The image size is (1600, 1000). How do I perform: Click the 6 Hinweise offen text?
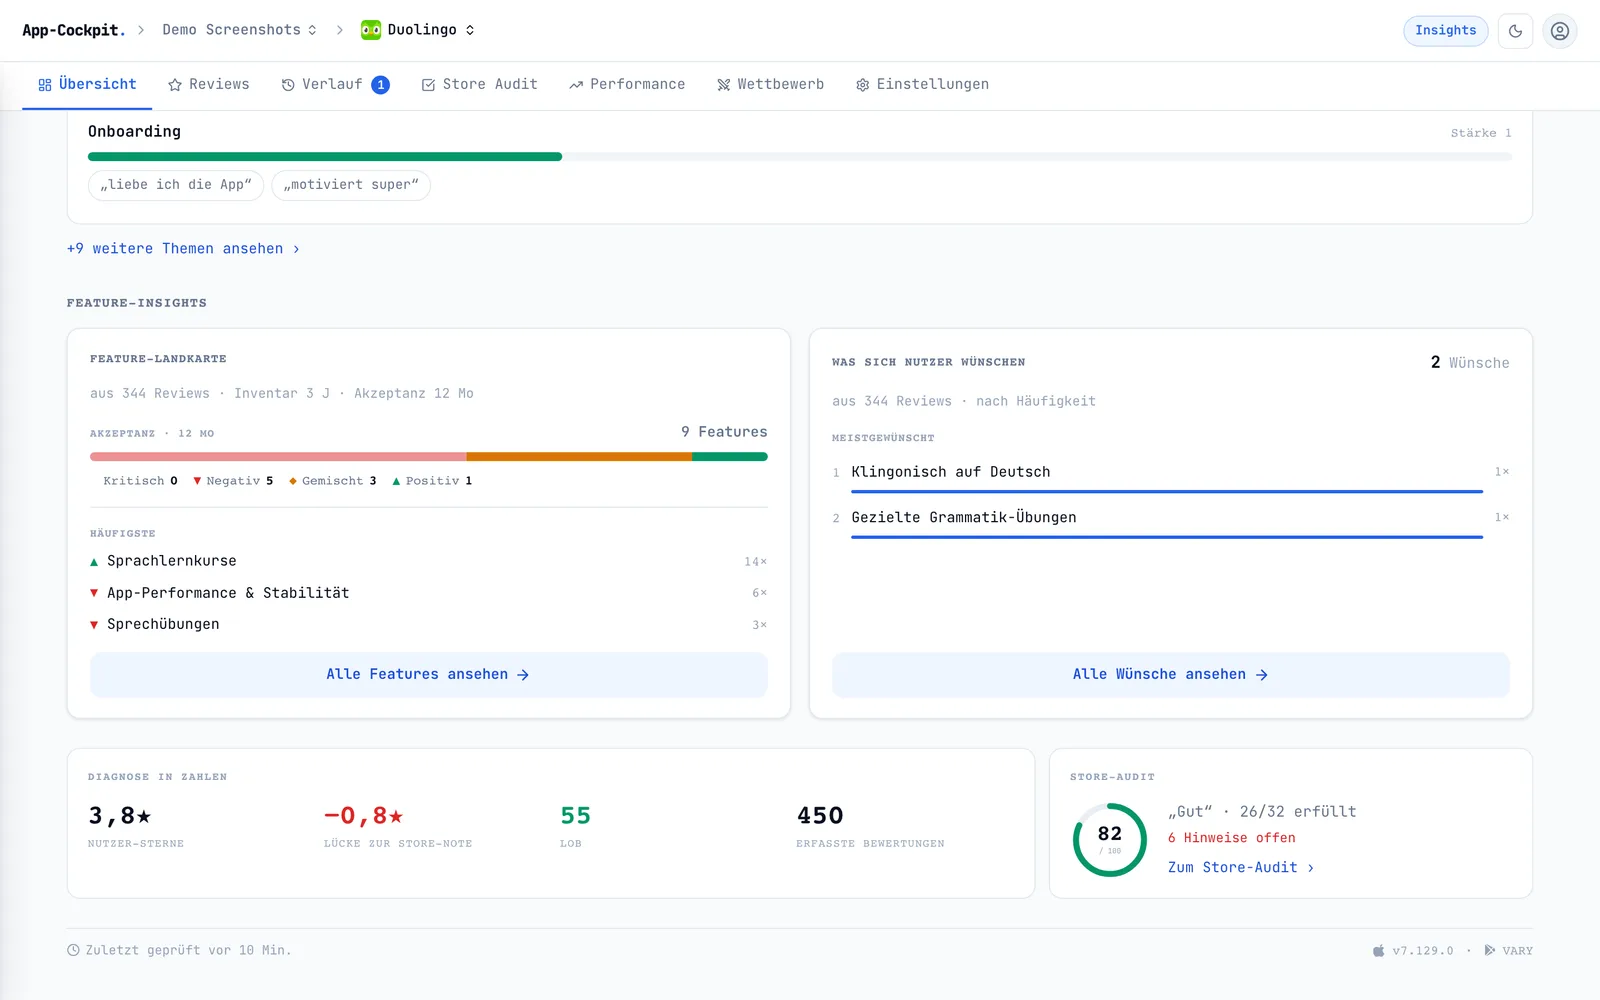(x=1232, y=838)
